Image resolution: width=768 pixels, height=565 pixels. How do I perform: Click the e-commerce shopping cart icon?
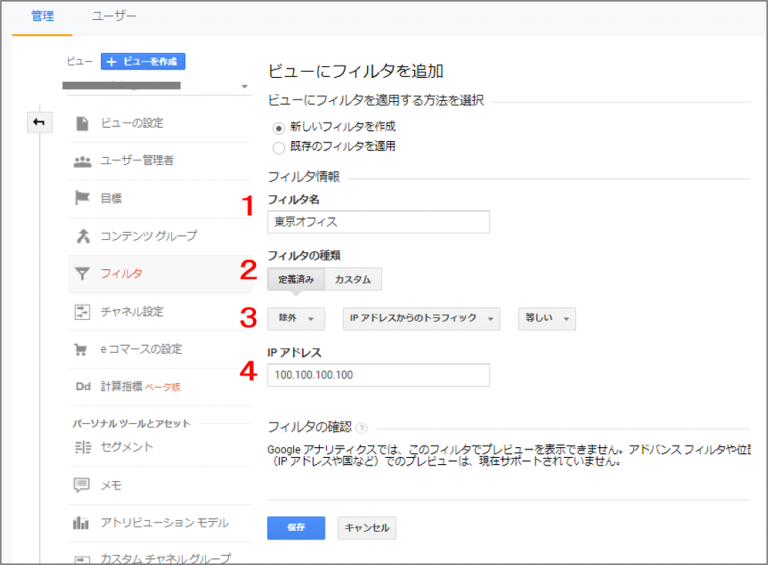[82, 349]
